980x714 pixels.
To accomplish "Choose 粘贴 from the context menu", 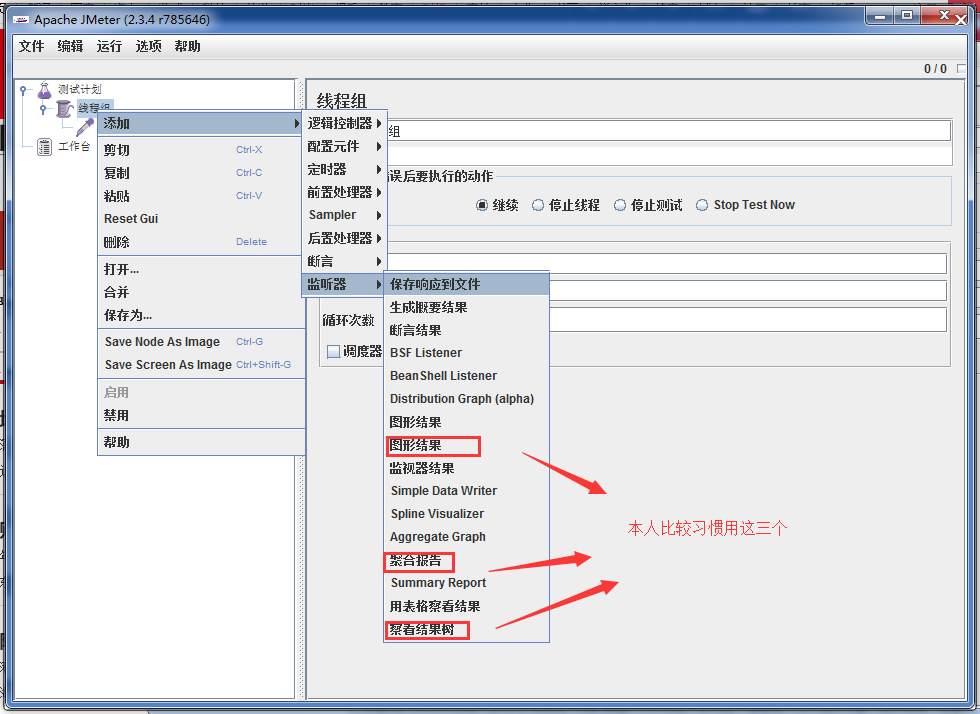I will tap(201, 196).
